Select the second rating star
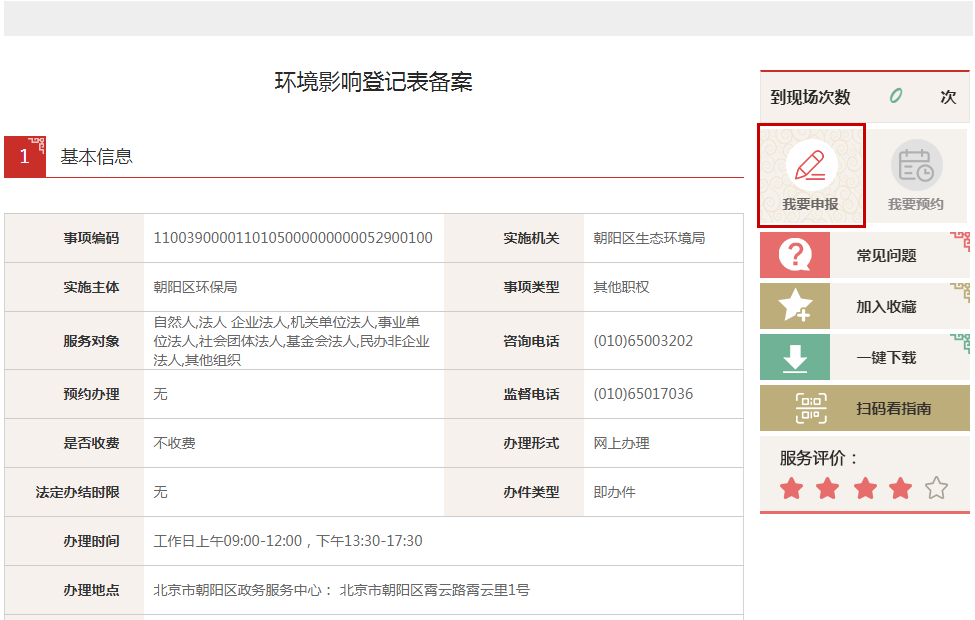 pyautogui.click(x=827, y=488)
